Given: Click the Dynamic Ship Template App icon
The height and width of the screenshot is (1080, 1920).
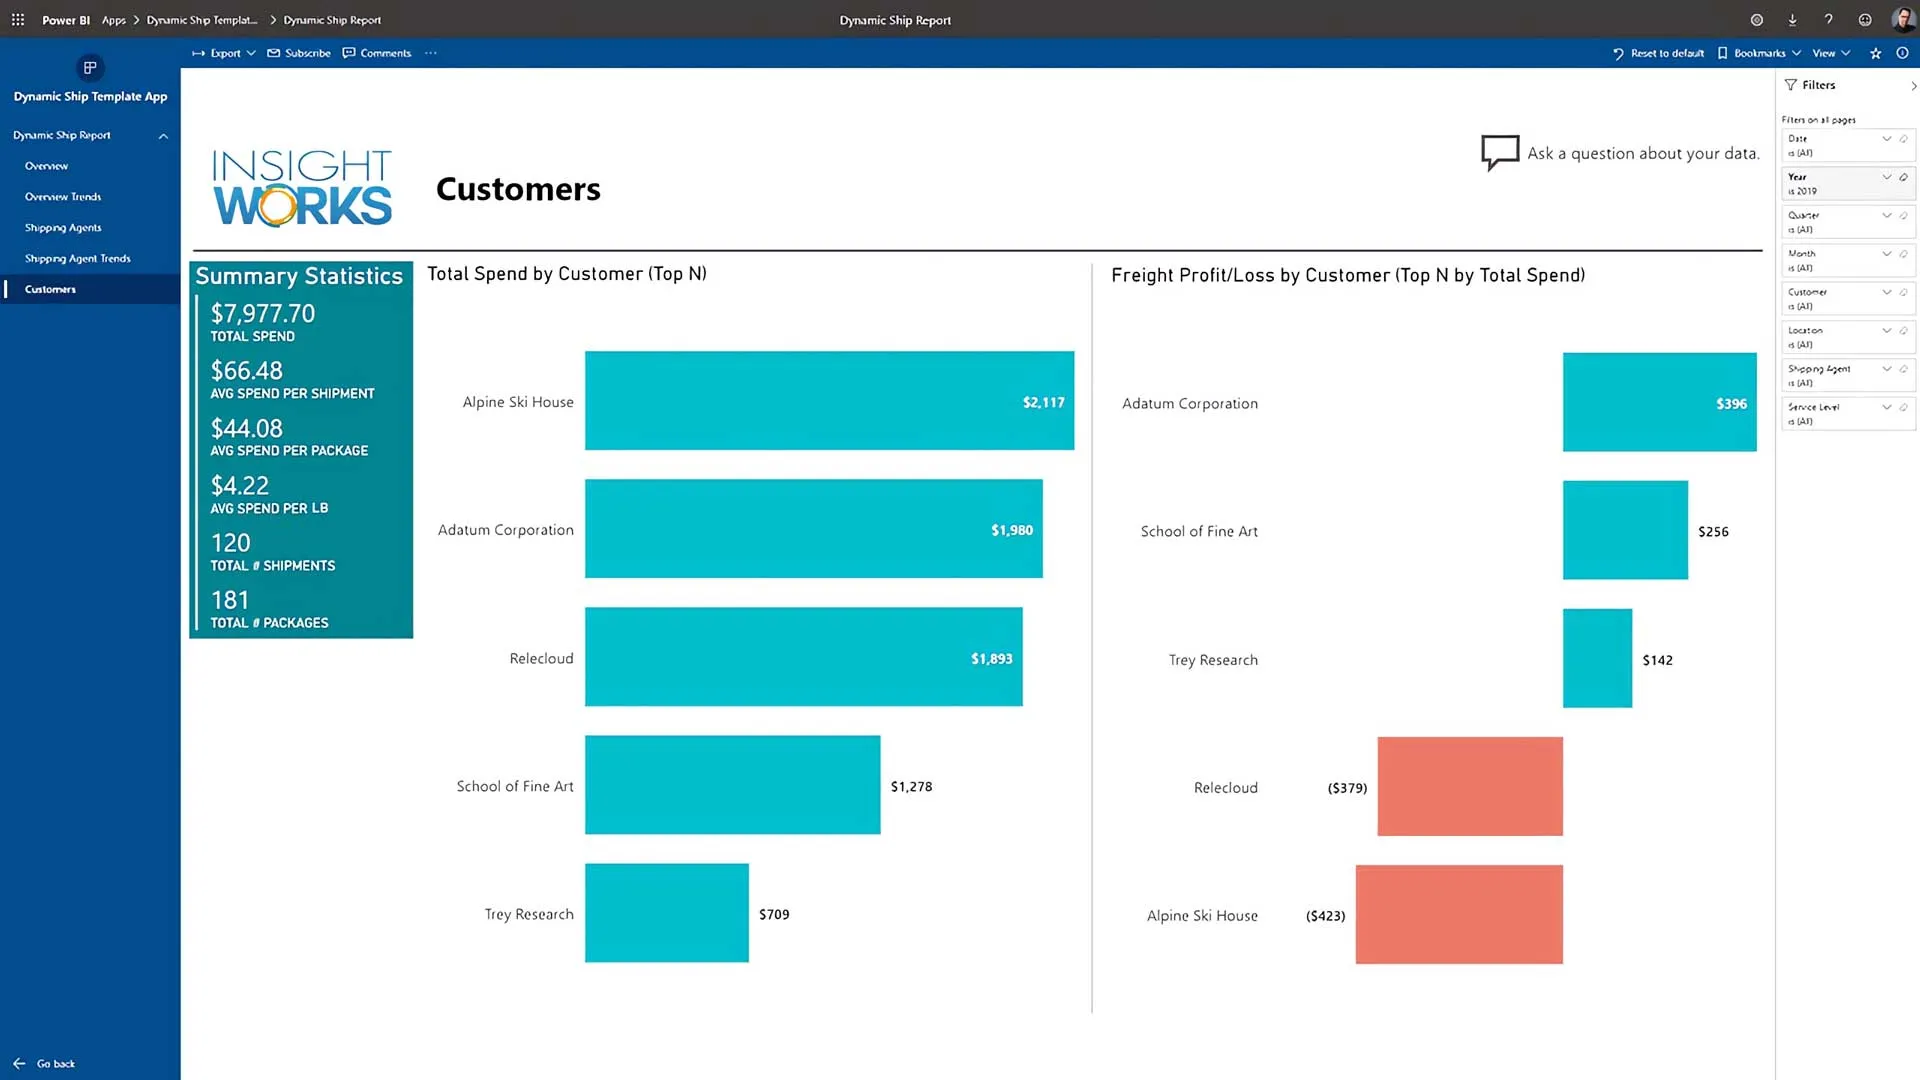Looking at the screenshot, I should point(90,68).
